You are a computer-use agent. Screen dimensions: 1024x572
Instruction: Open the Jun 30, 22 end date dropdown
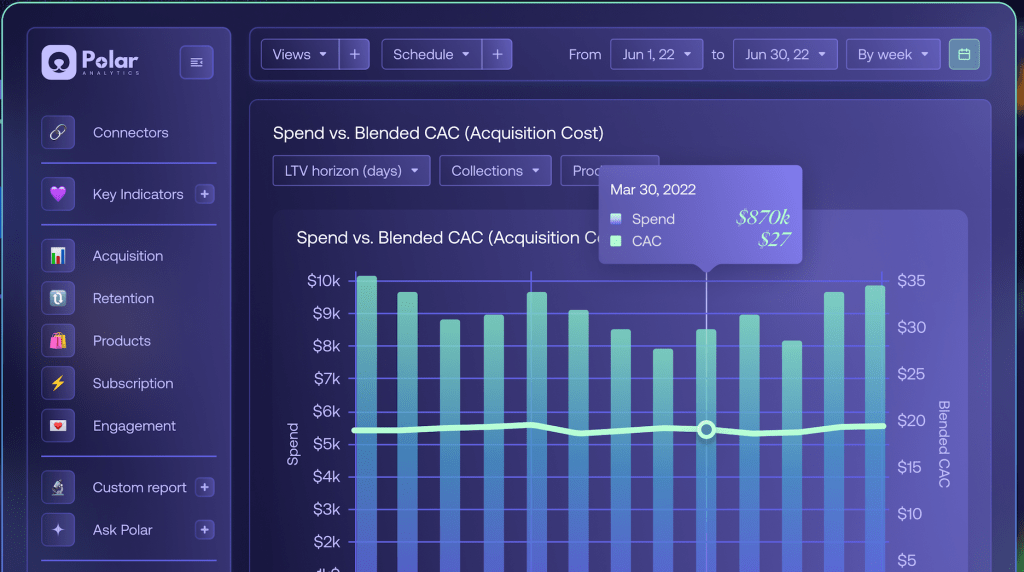pyautogui.click(x=785, y=54)
